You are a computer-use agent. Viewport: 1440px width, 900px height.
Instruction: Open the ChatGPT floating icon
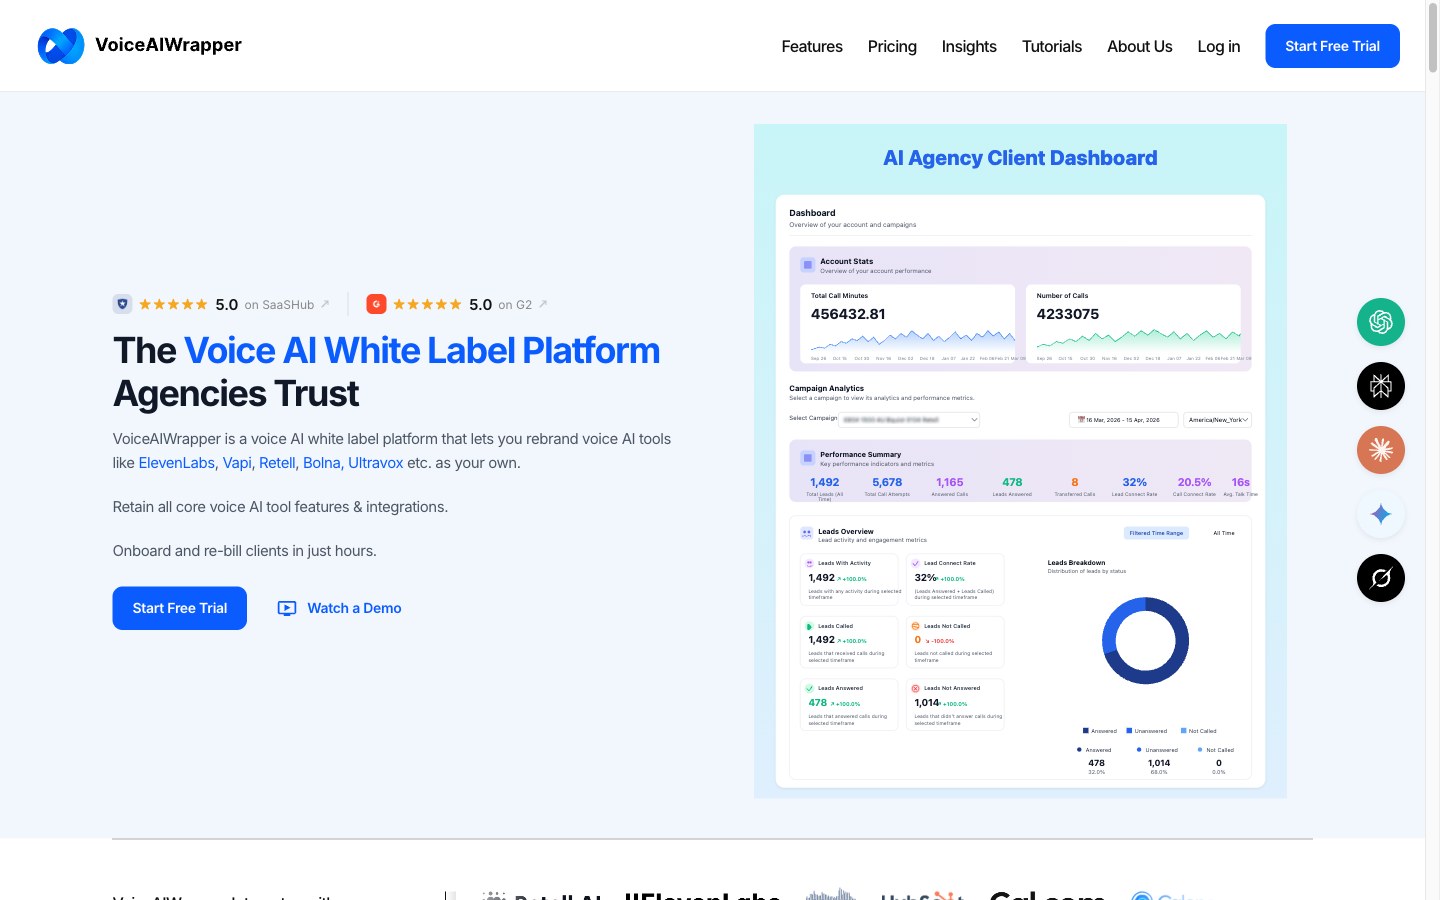[x=1381, y=322]
